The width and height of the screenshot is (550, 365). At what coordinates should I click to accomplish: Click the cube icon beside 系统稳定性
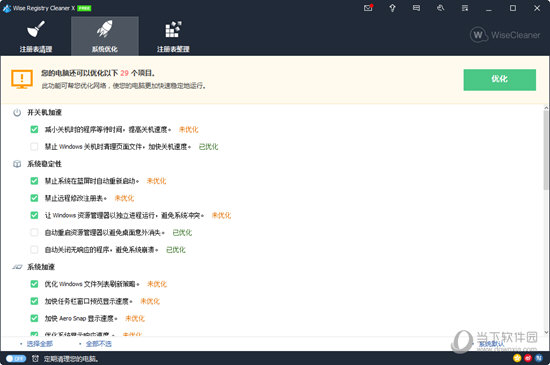coord(17,164)
